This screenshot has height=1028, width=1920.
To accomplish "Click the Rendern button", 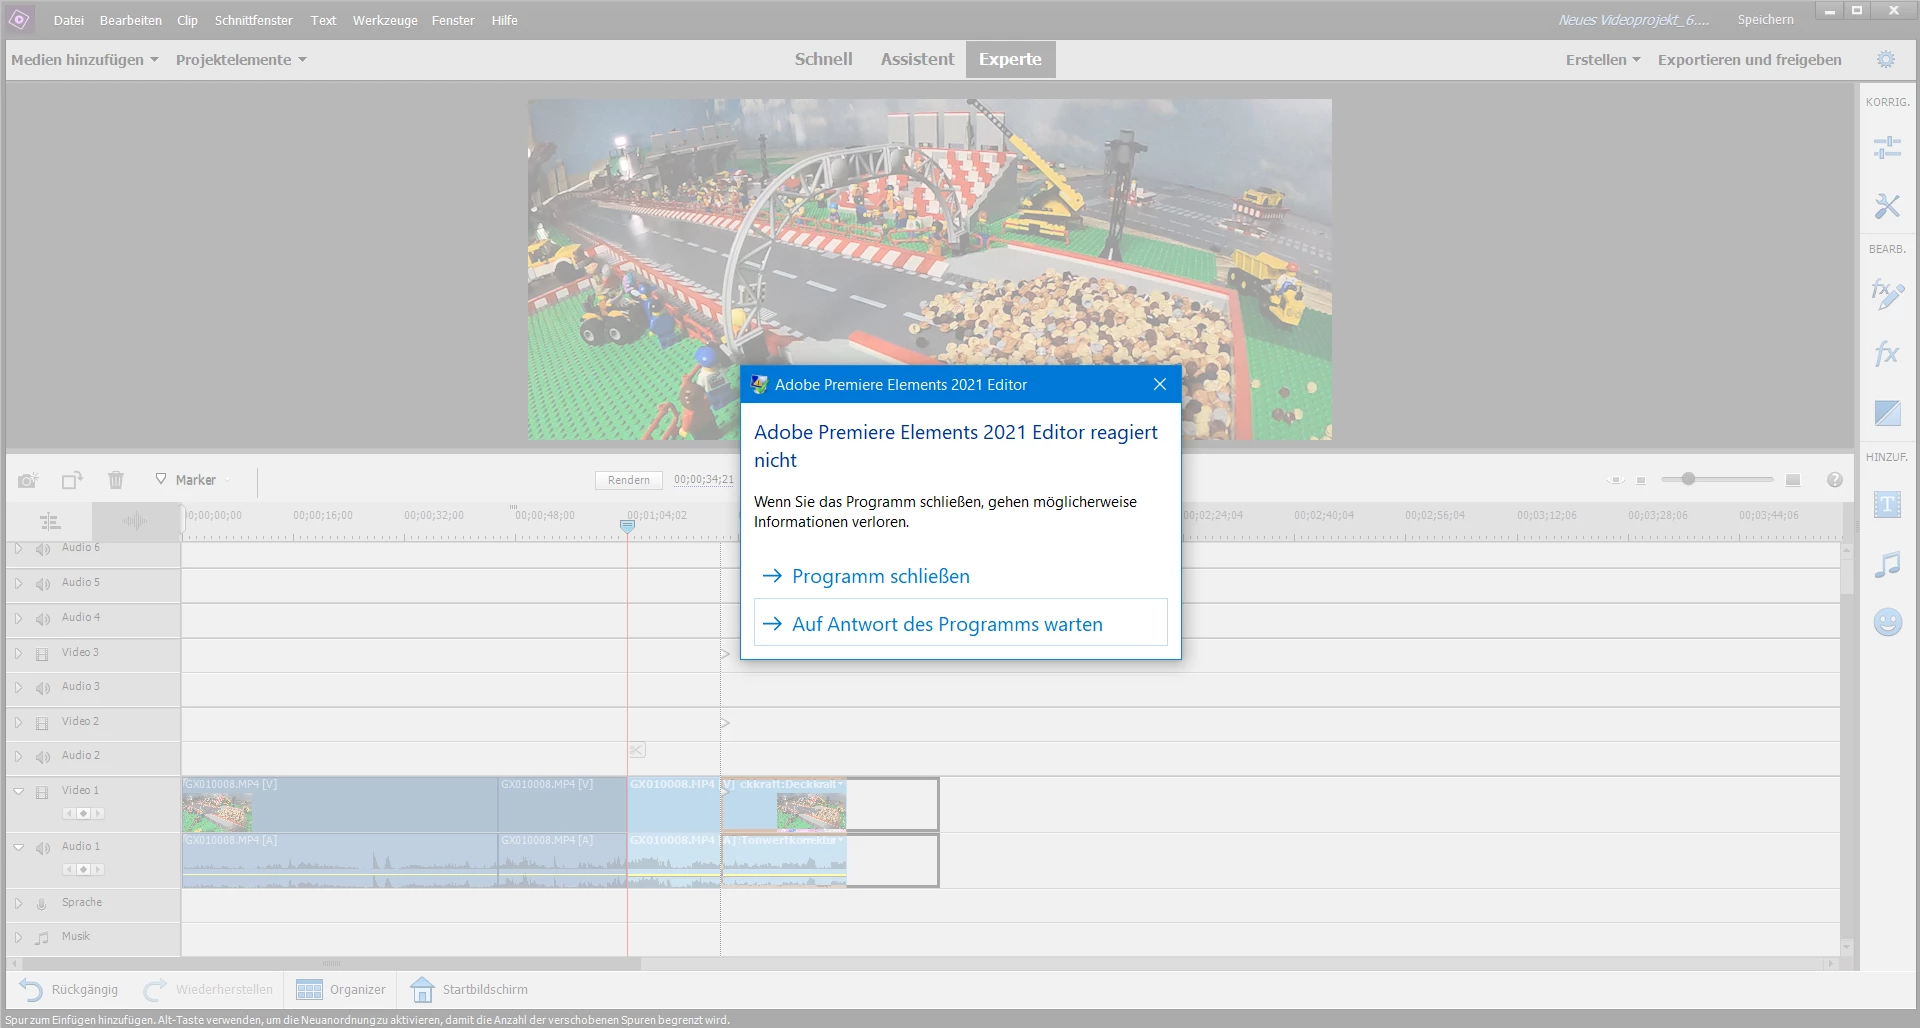I will [x=629, y=480].
